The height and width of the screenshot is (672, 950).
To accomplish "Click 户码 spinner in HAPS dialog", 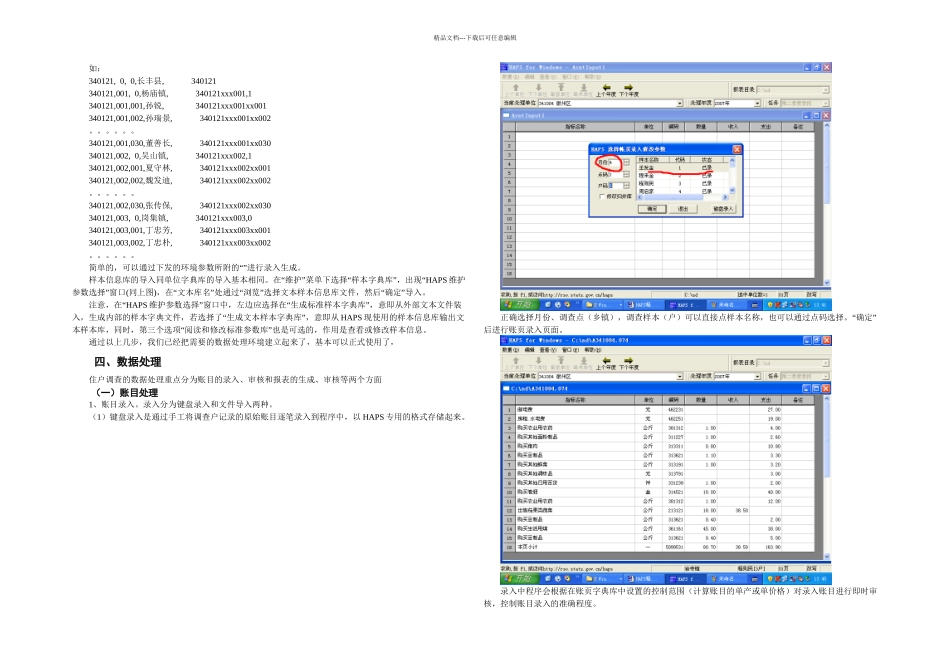I will coord(626,185).
